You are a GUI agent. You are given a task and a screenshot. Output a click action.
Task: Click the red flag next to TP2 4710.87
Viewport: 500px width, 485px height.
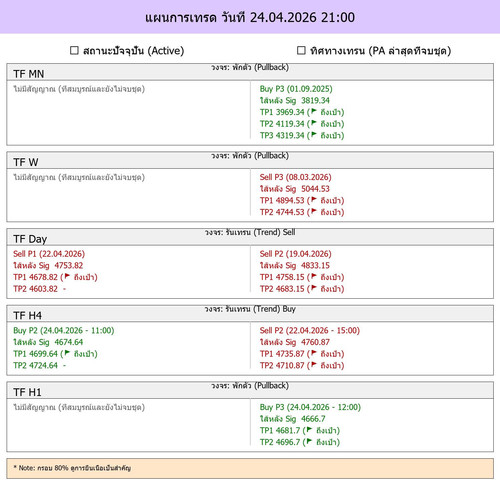click(x=314, y=365)
